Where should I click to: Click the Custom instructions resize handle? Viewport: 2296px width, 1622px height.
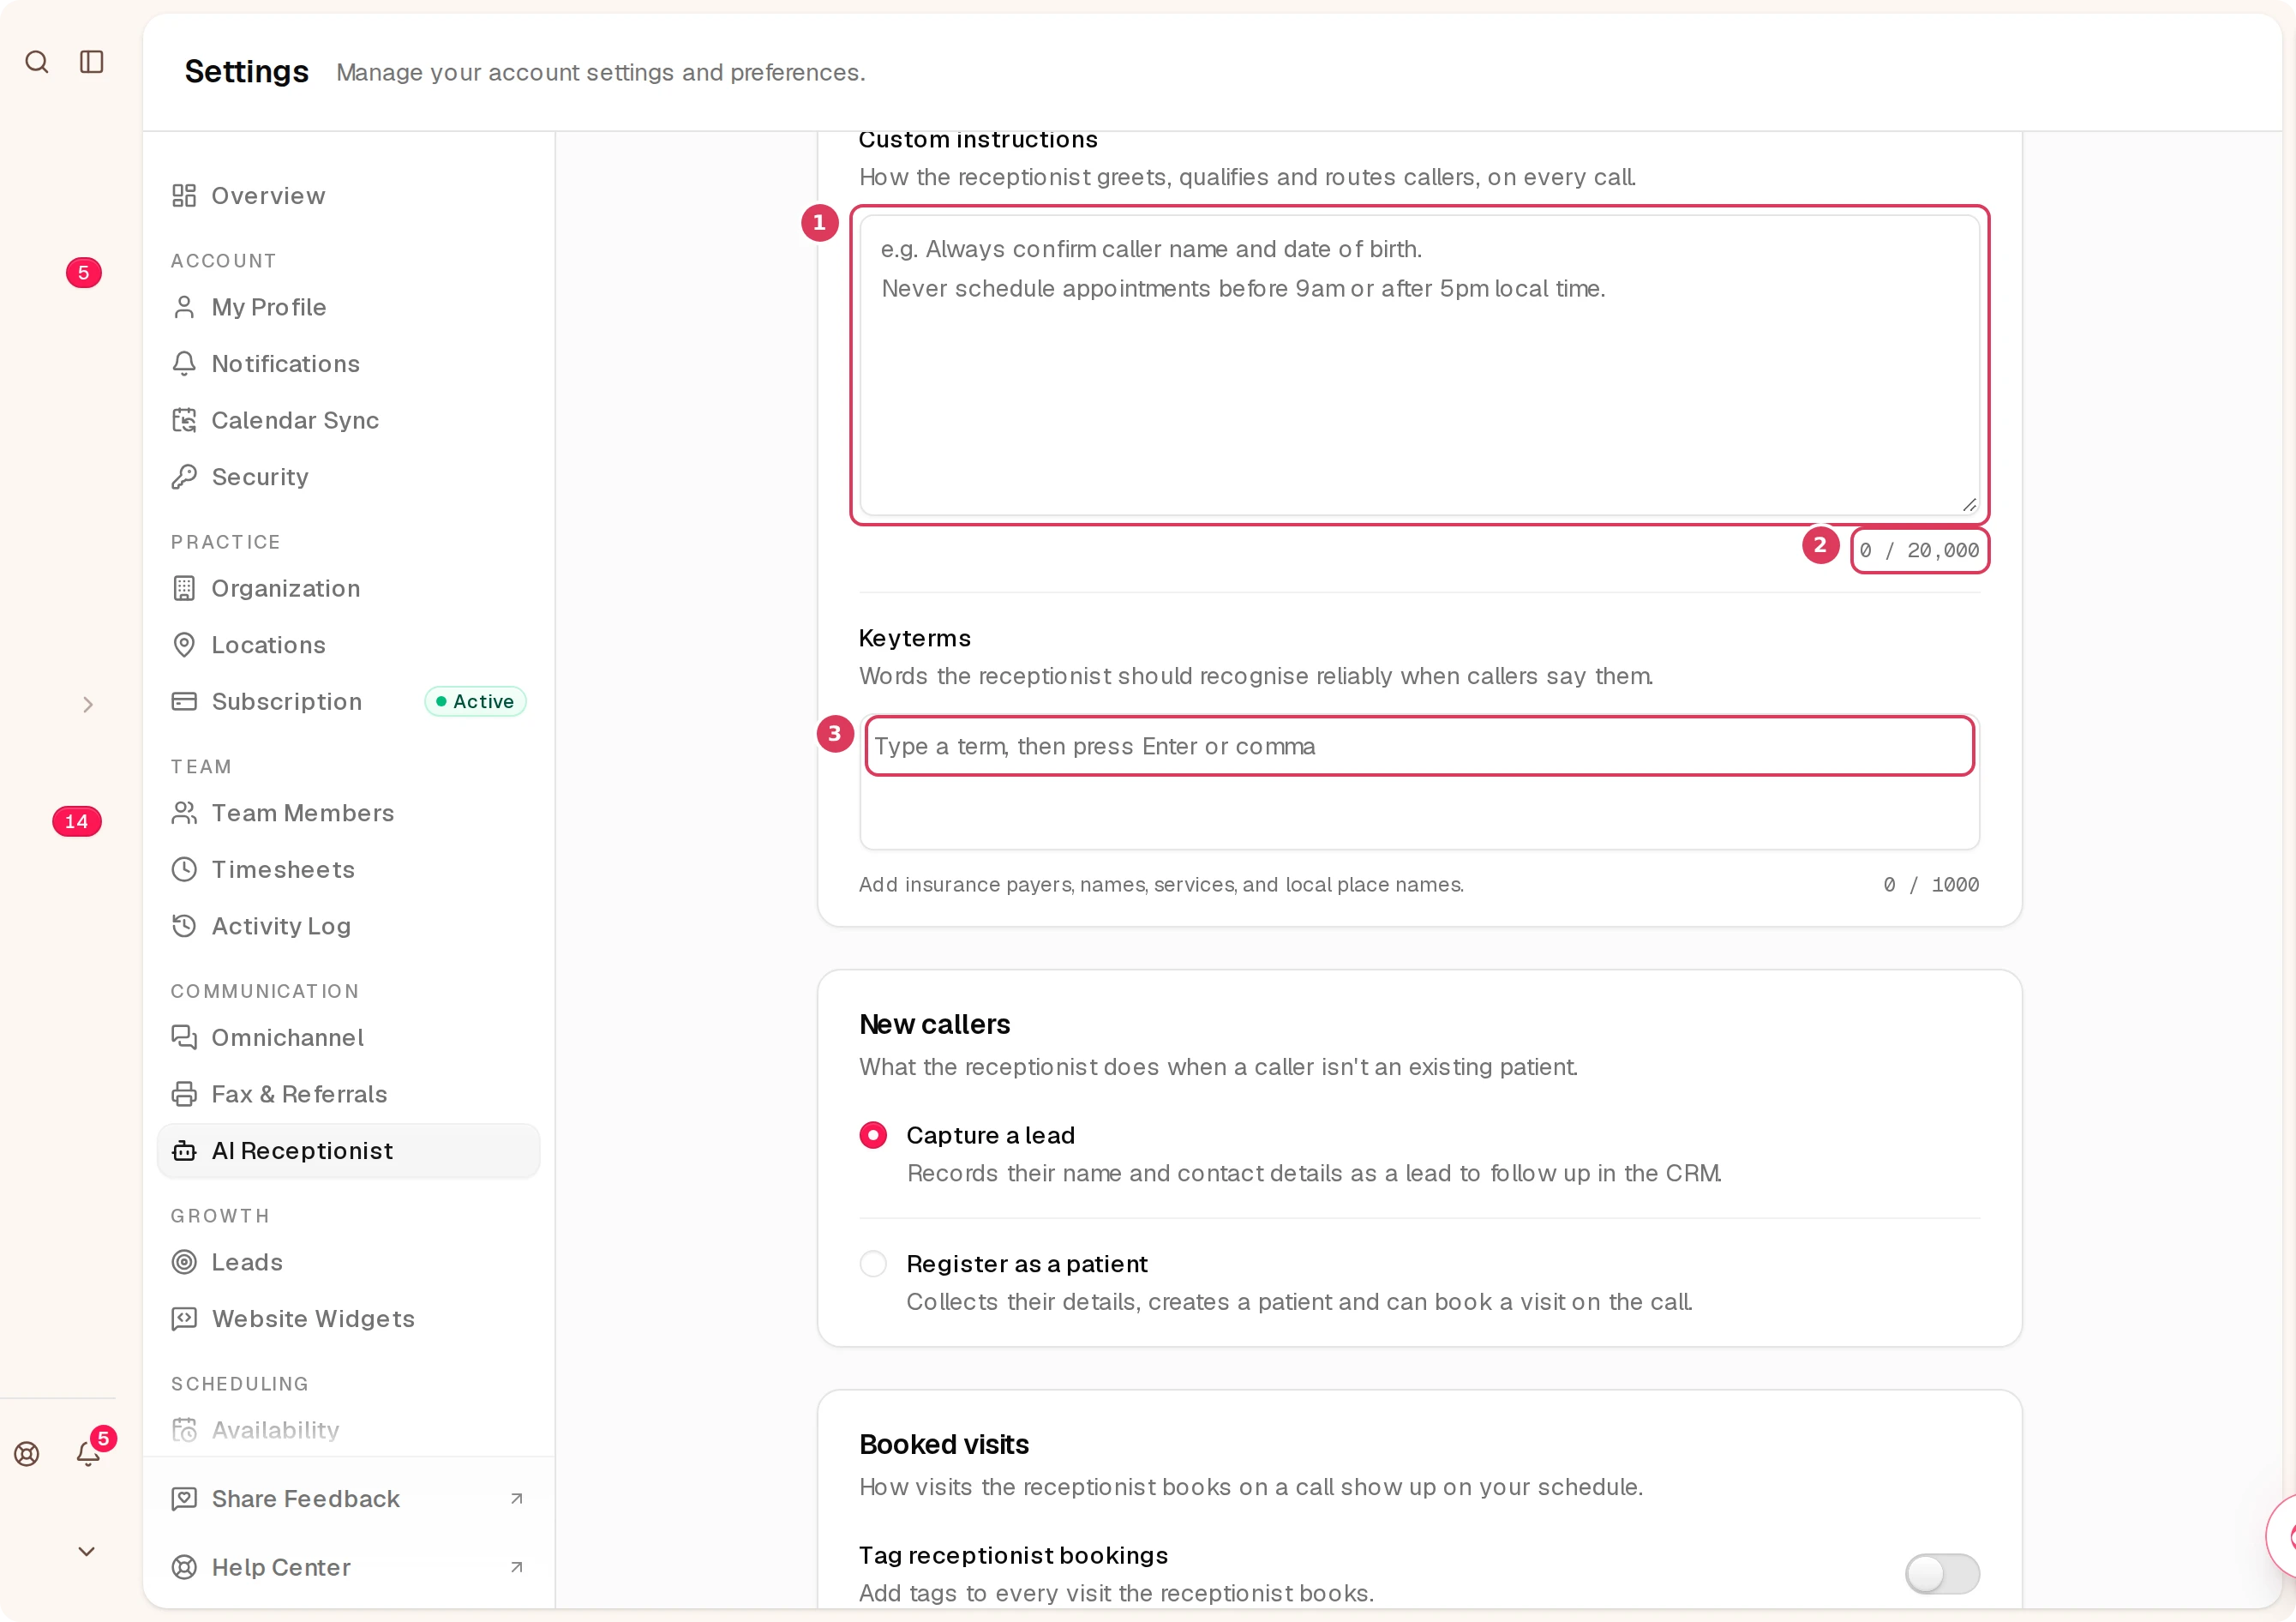pyautogui.click(x=1969, y=505)
